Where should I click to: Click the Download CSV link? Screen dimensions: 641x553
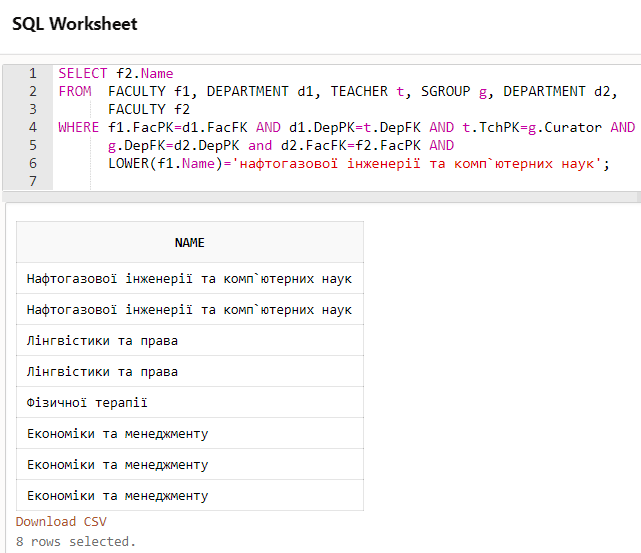pyautogui.click(x=61, y=521)
